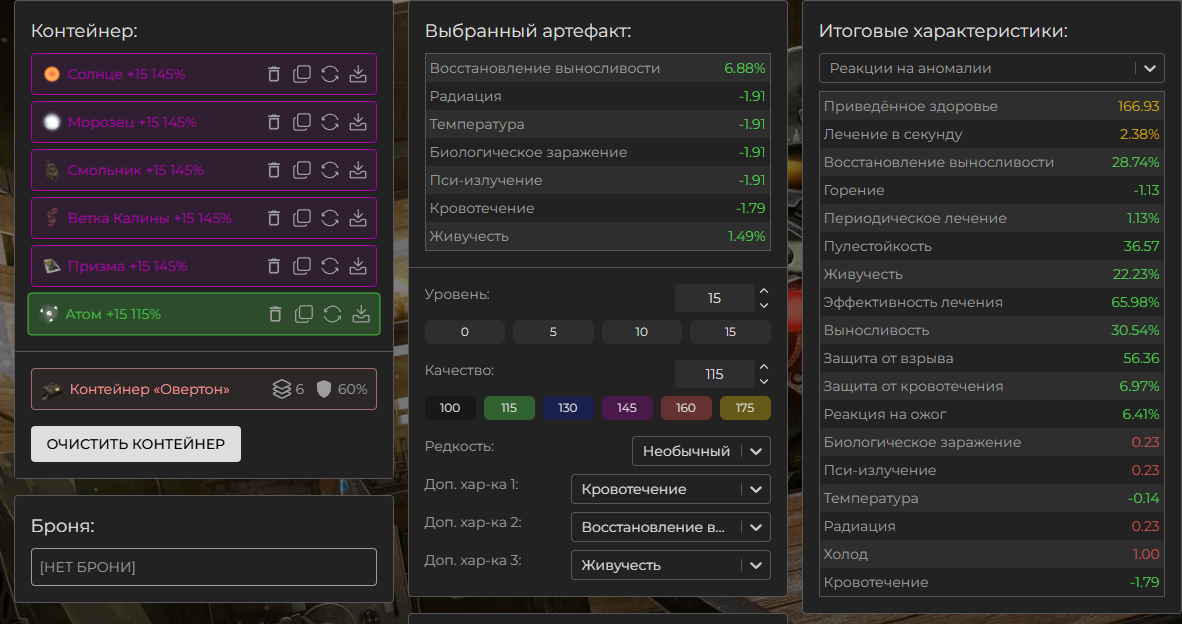Choose the purple 145 quality swatch
Viewport: 1182px width, 624px height.
coord(627,408)
